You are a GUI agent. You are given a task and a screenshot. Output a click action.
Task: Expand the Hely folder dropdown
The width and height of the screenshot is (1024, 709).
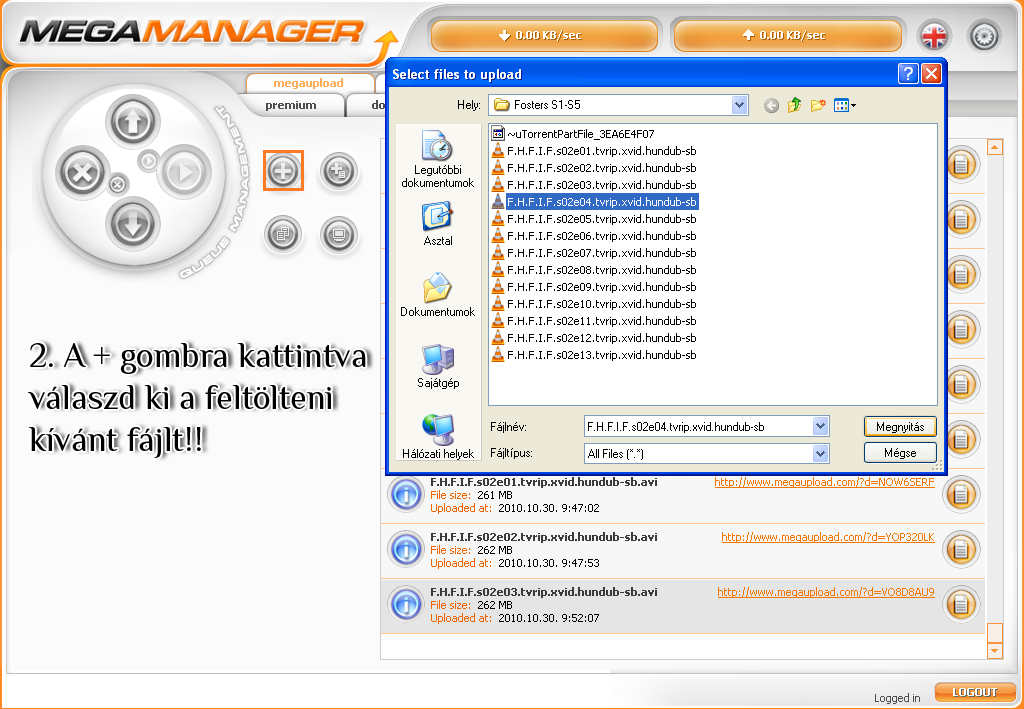coord(739,104)
